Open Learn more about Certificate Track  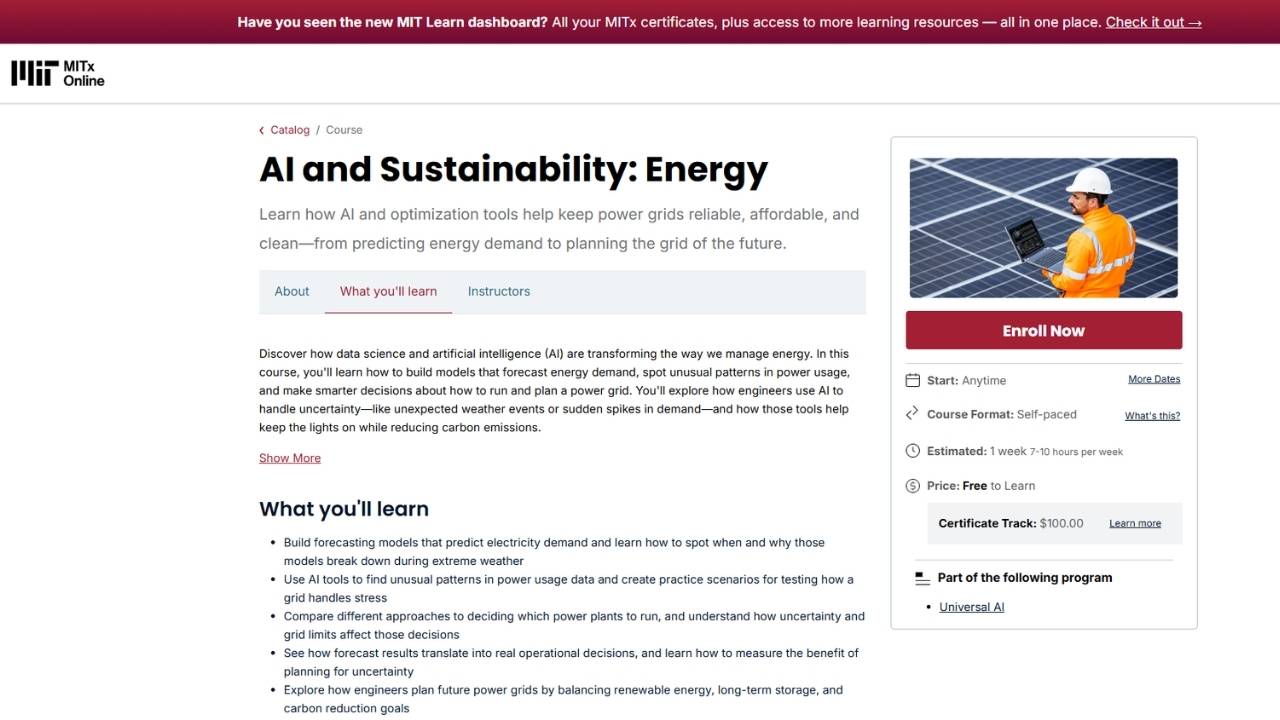pos(1135,523)
